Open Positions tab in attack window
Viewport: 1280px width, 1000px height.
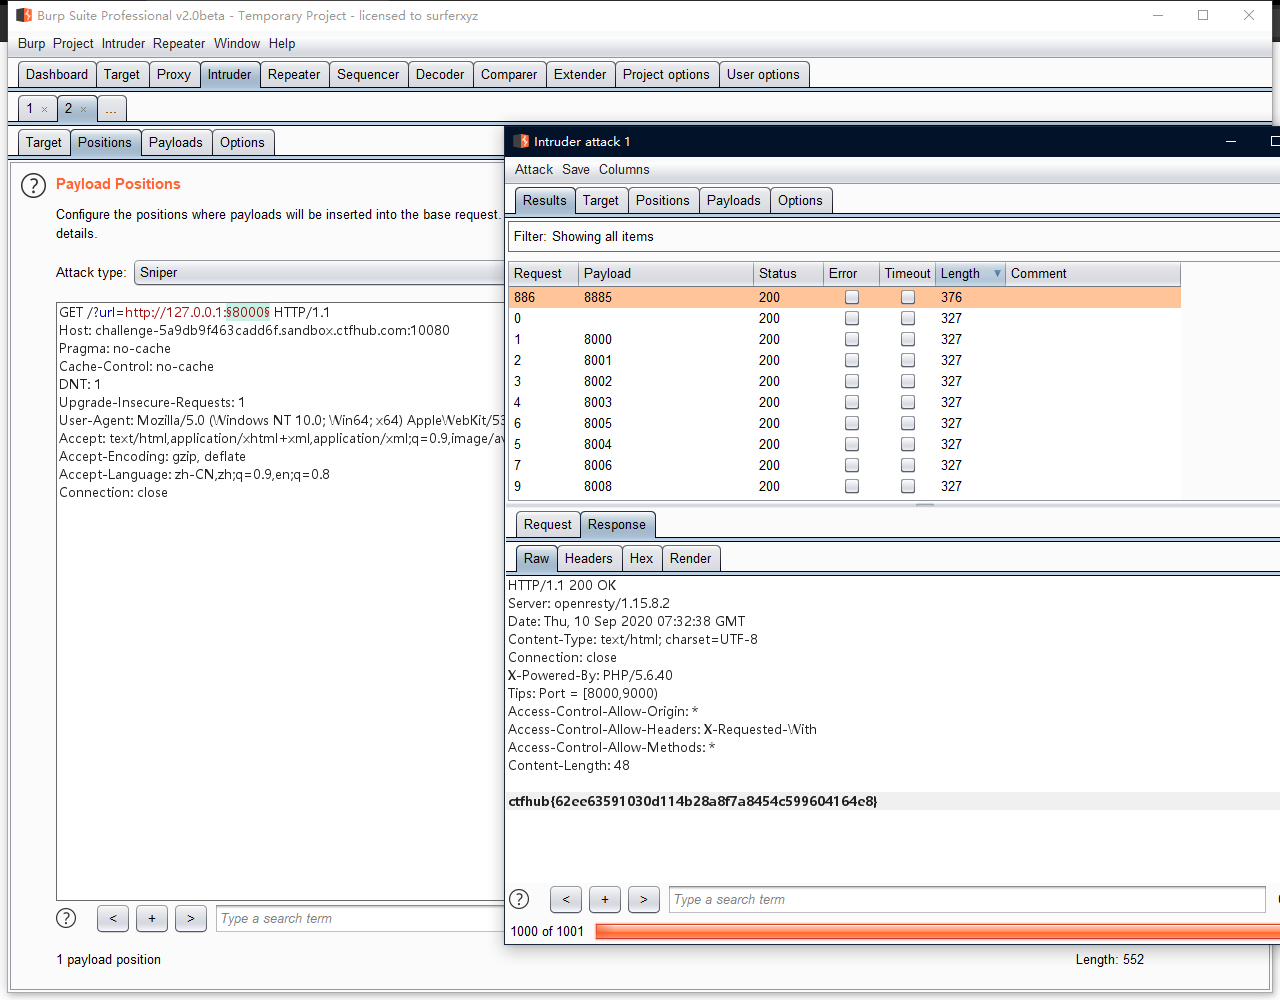(x=663, y=201)
